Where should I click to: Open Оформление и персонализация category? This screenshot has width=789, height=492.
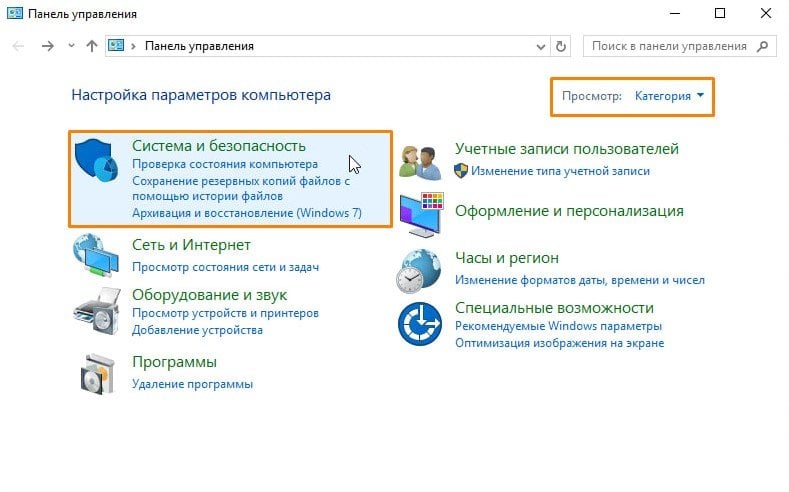tap(569, 211)
